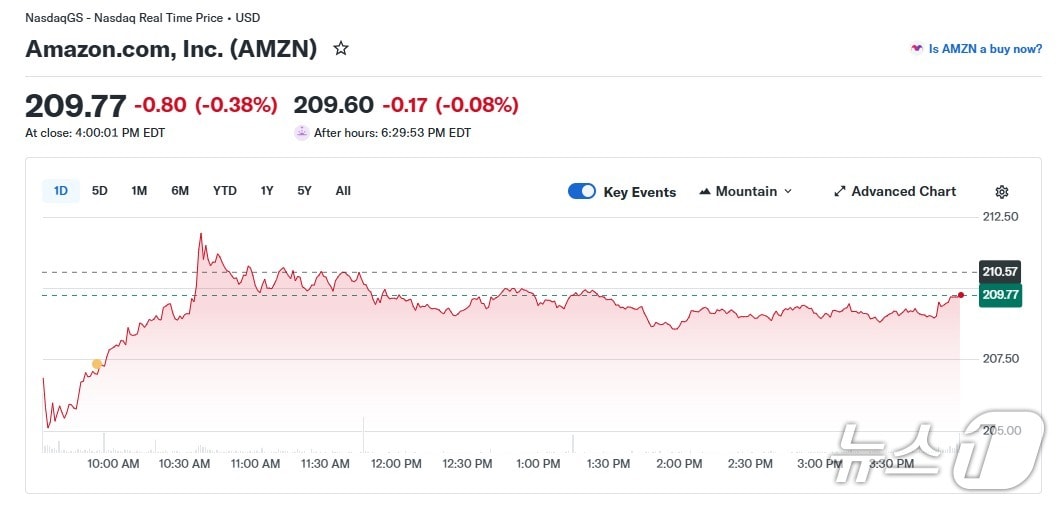Image resolution: width=1061 pixels, height=506 pixels.
Task: Select the 1M range tab
Action: [139, 190]
